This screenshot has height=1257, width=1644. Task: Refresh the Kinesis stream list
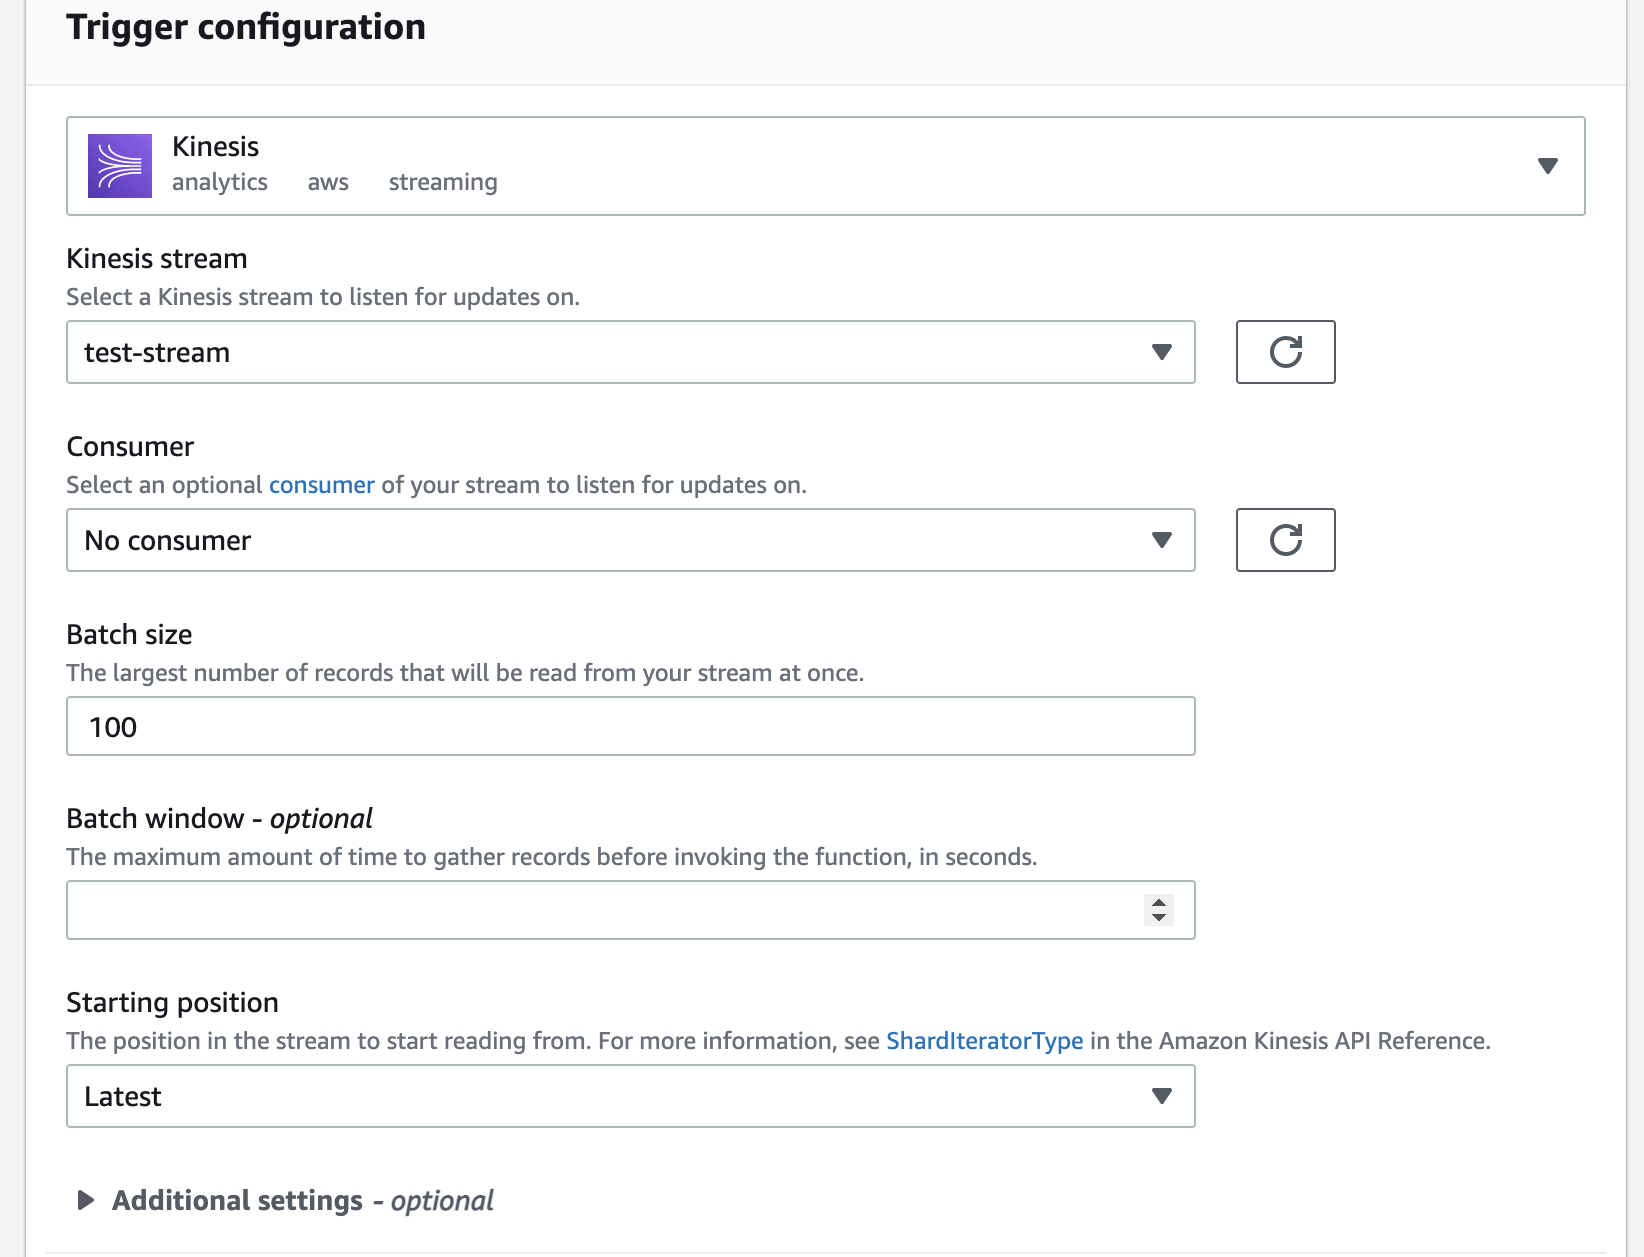(1285, 352)
